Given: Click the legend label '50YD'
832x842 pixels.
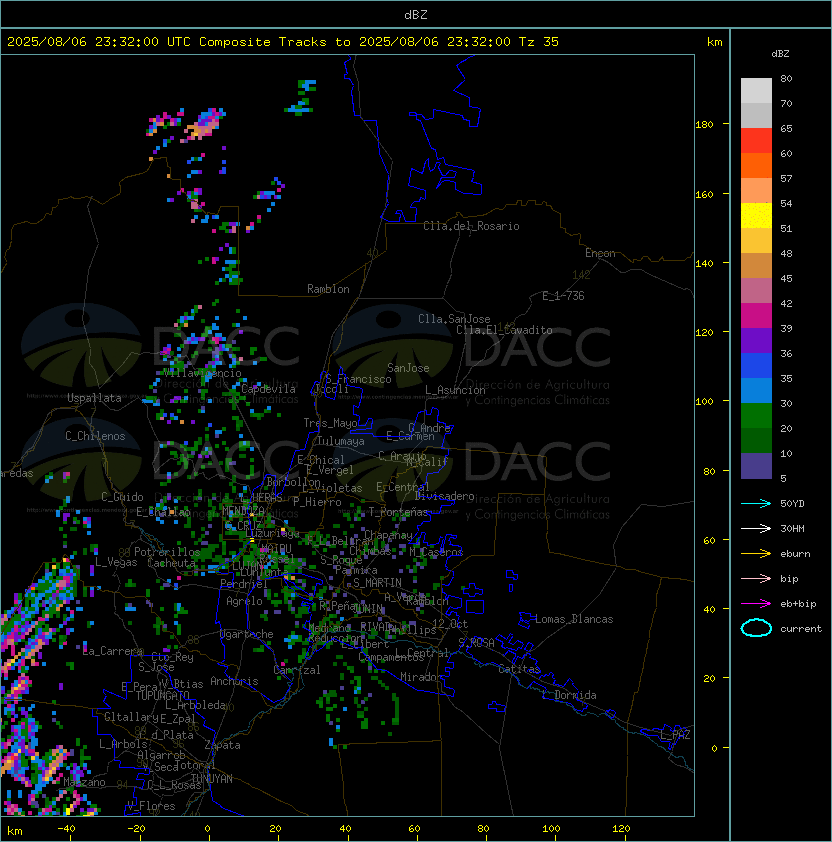Looking at the screenshot, I should (792, 504).
